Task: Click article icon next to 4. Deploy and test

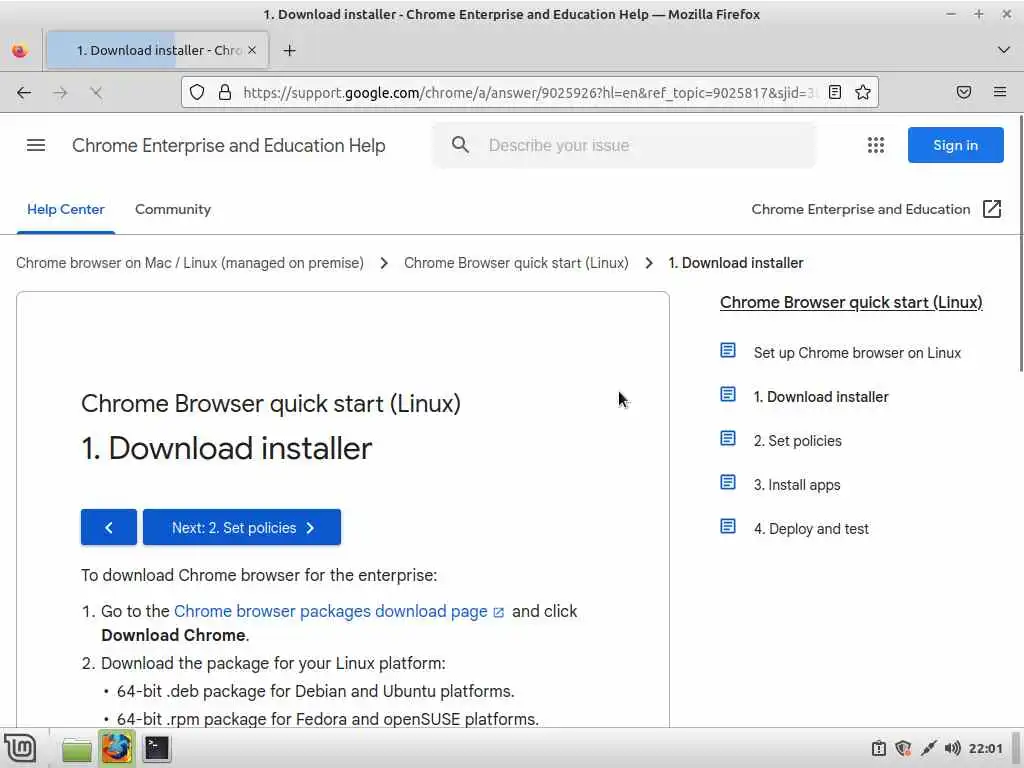Action: [x=728, y=526]
